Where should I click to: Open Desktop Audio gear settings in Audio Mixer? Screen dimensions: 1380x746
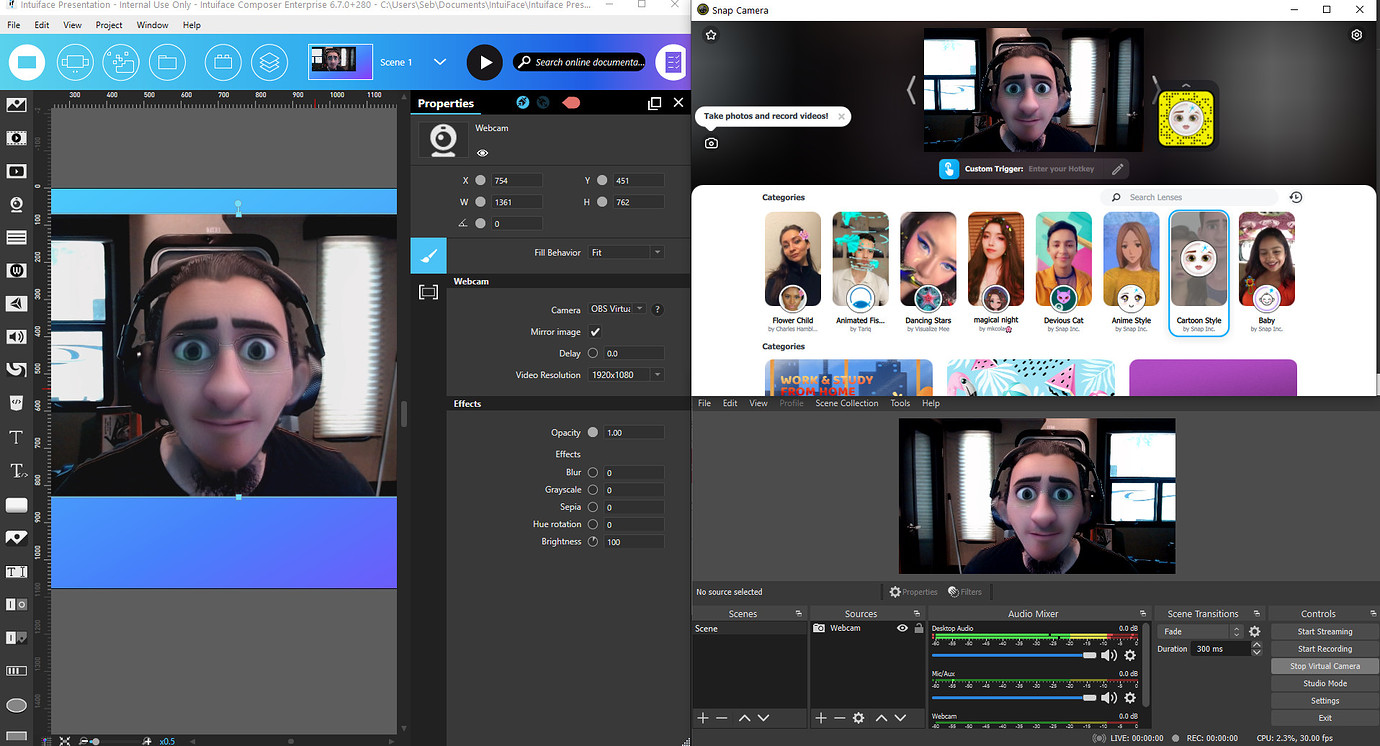[1129, 655]
